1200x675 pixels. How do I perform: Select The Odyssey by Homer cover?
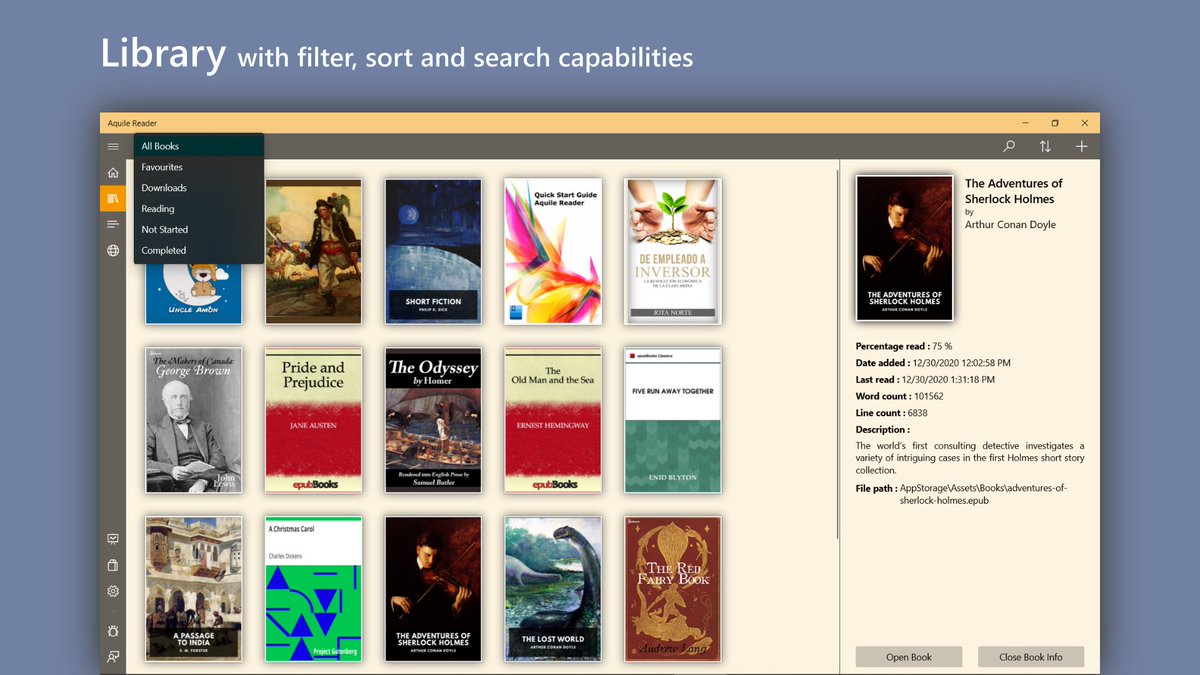(x=434, y=420)
